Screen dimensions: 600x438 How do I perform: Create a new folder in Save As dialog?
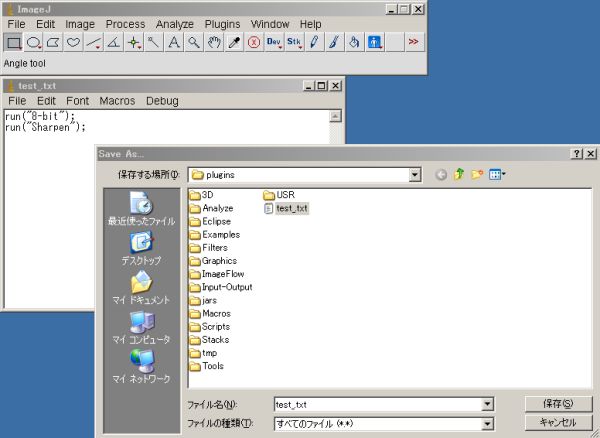(477, 174)
